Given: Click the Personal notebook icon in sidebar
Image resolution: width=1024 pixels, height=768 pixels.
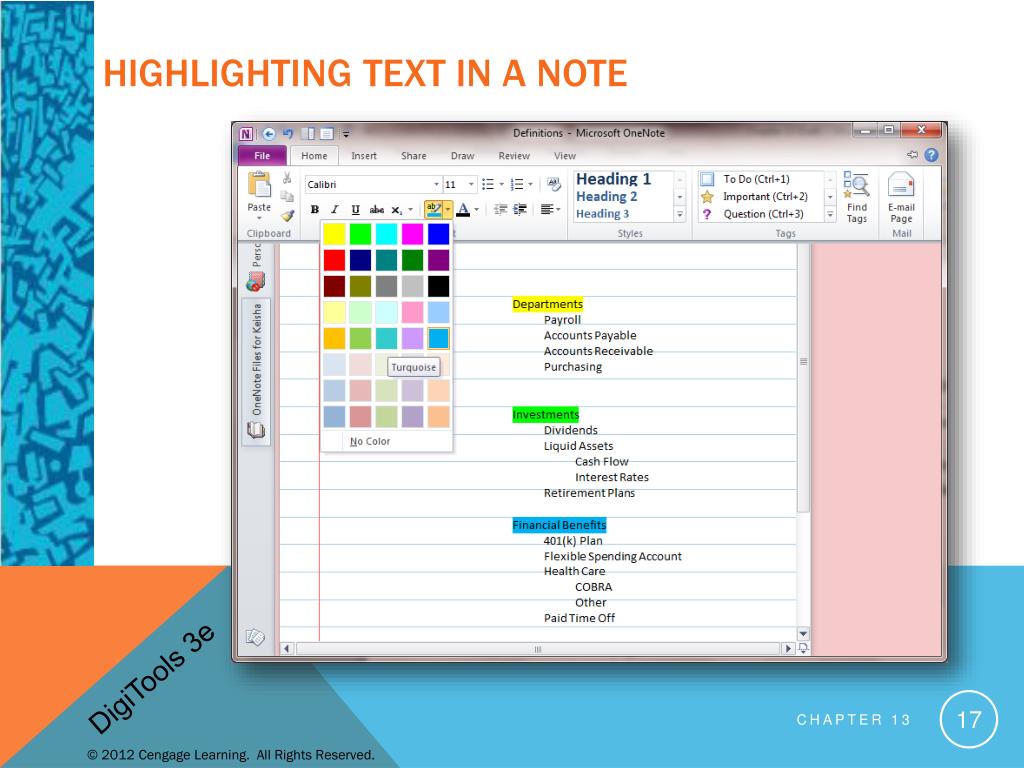Looking at the screenshot, I should [x=255, y=281].
